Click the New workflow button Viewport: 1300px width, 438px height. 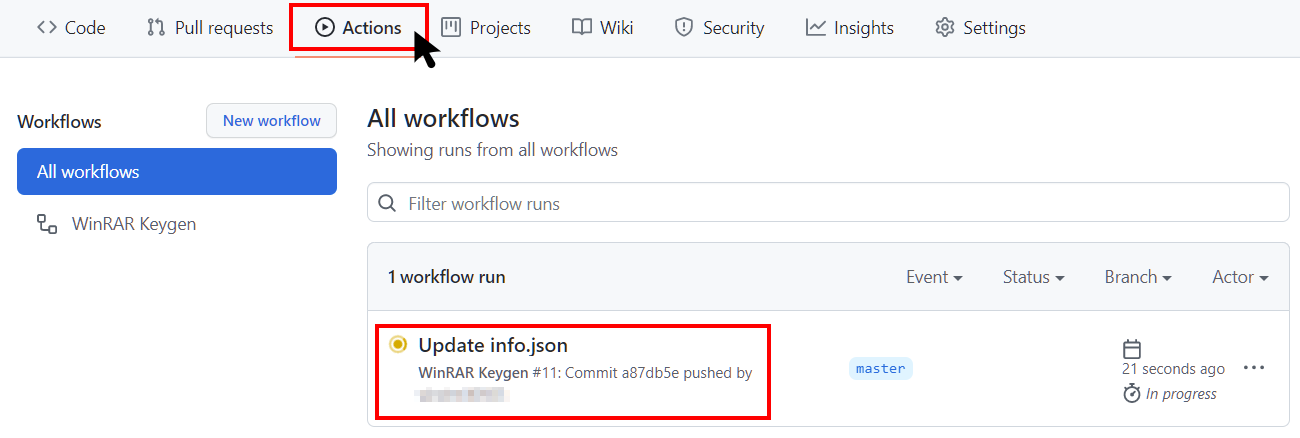[x=271, y=121]
